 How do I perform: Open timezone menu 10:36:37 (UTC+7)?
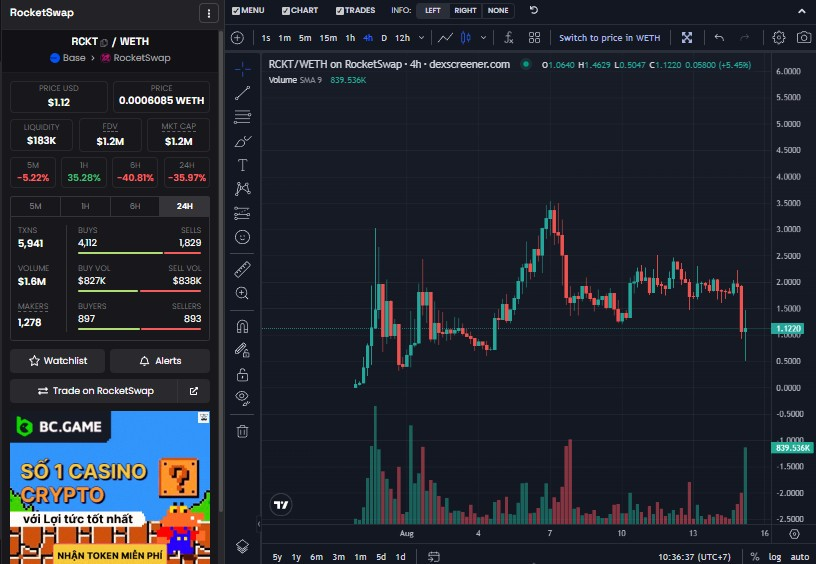[694, 557]
